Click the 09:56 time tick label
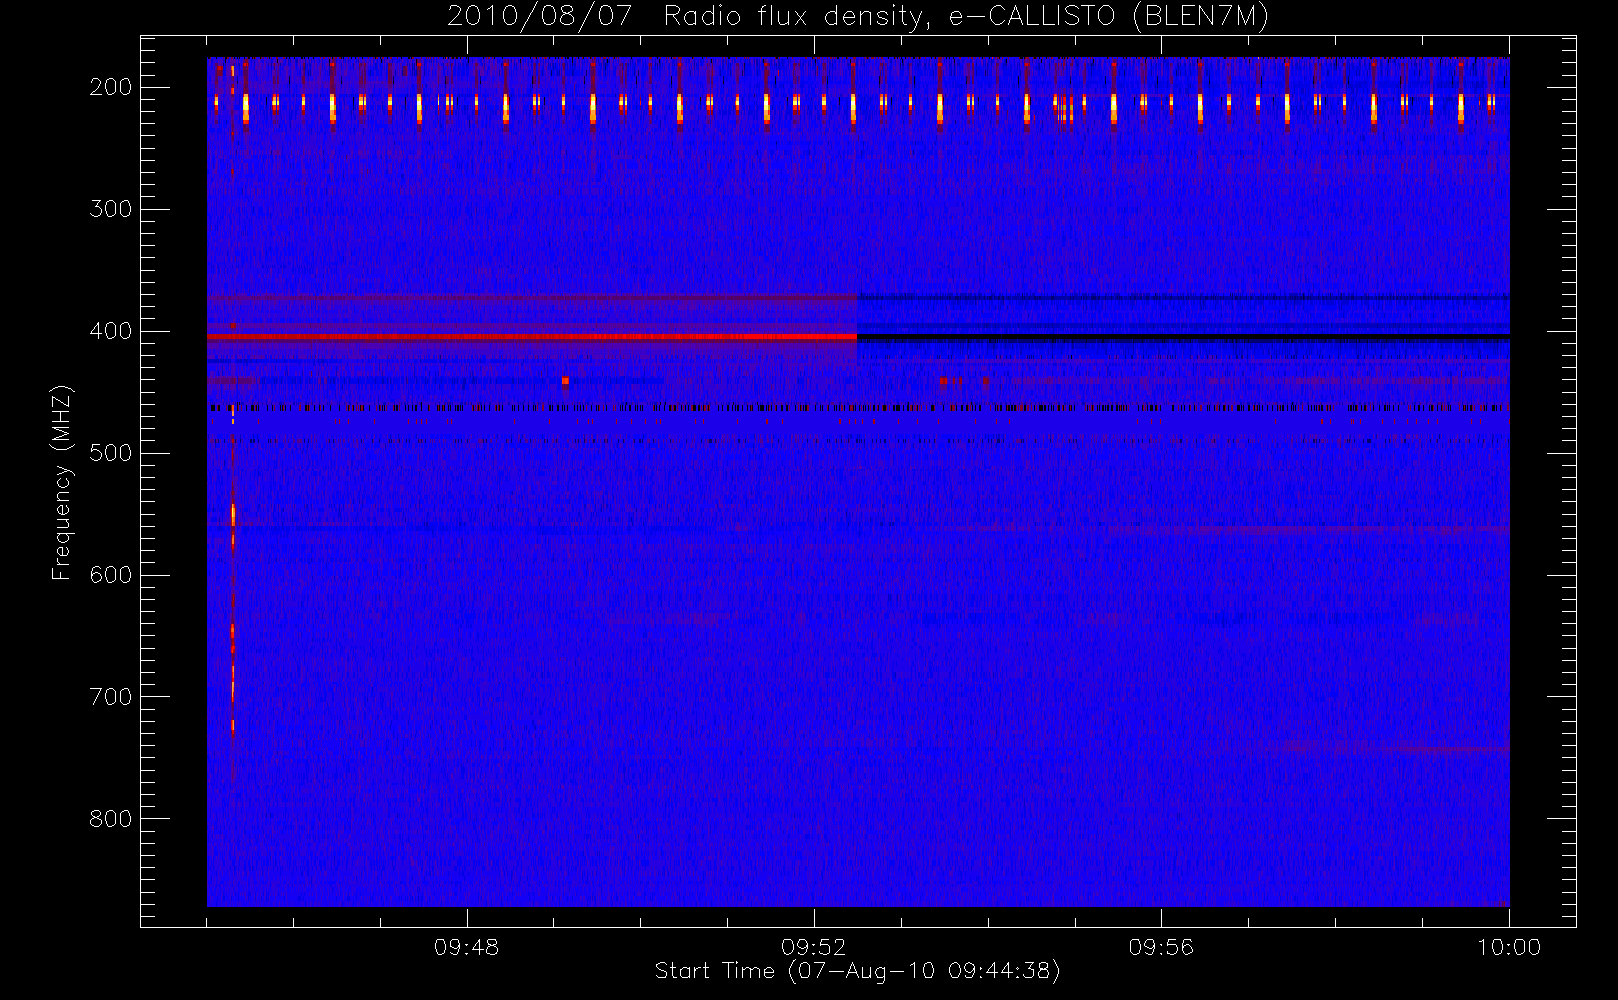Image resolution: width=1618 pixels, height=1000 pixels. tap(1161, 947)
